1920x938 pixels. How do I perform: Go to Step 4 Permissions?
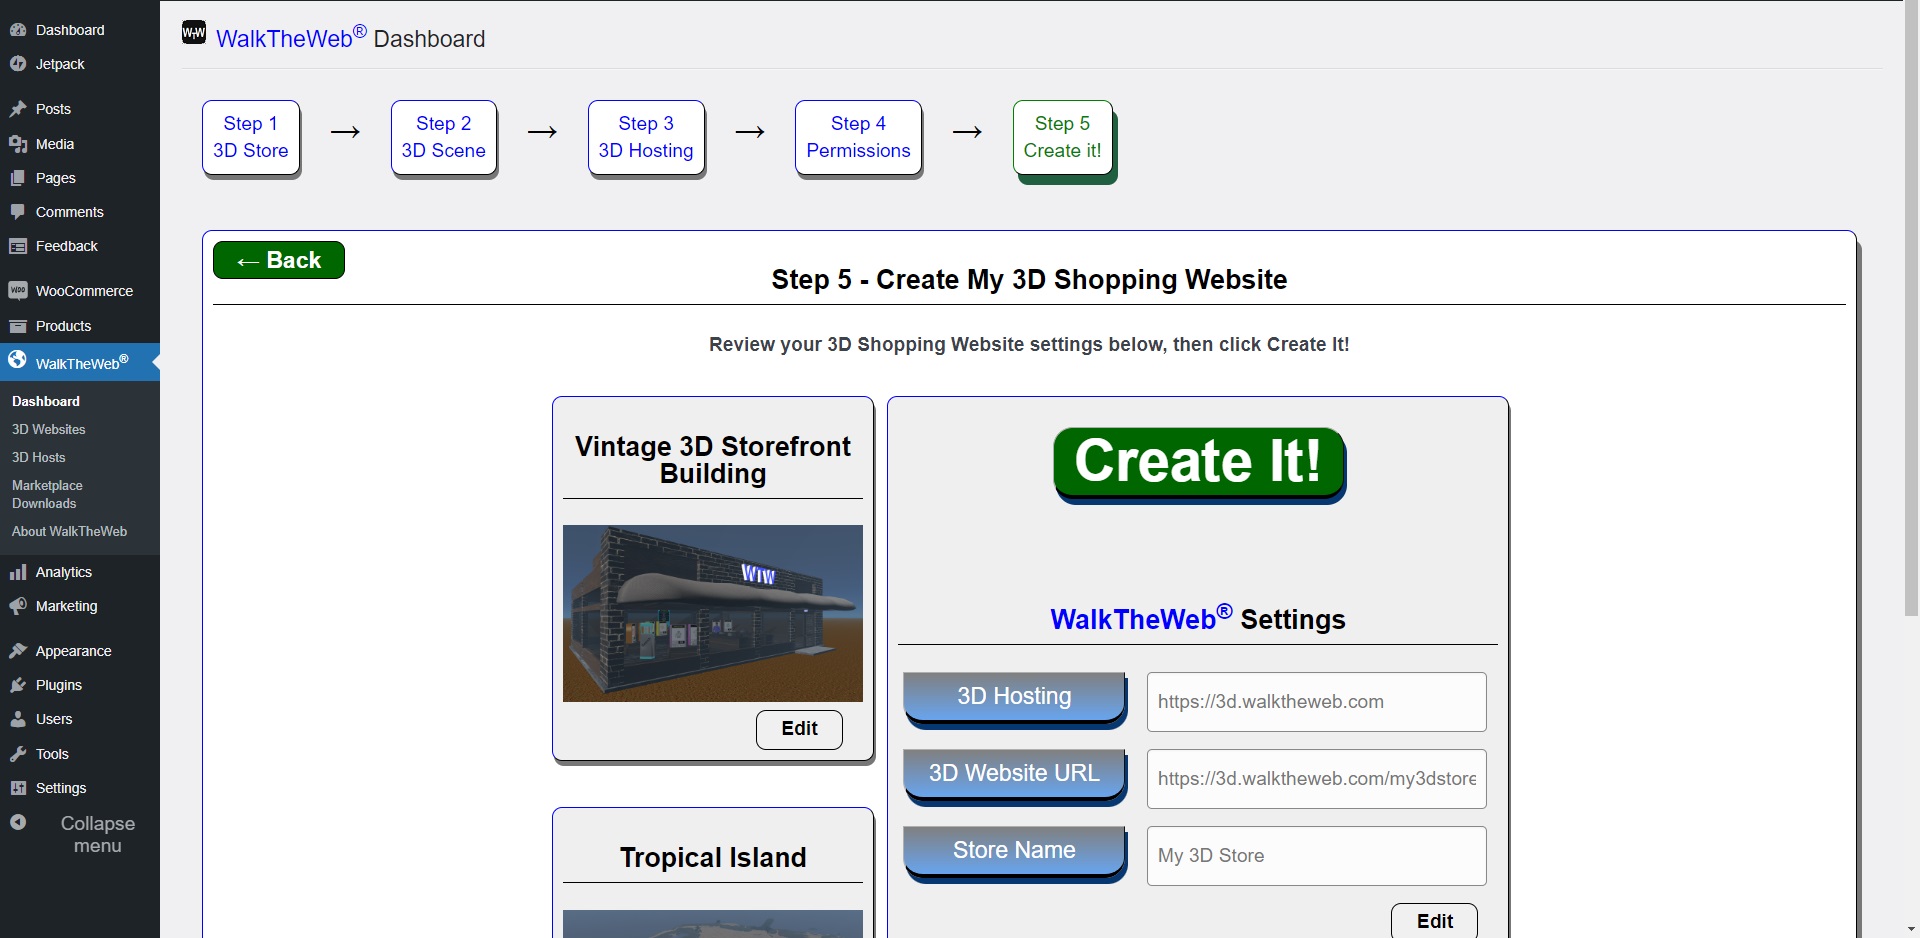[x=858, y=137]
